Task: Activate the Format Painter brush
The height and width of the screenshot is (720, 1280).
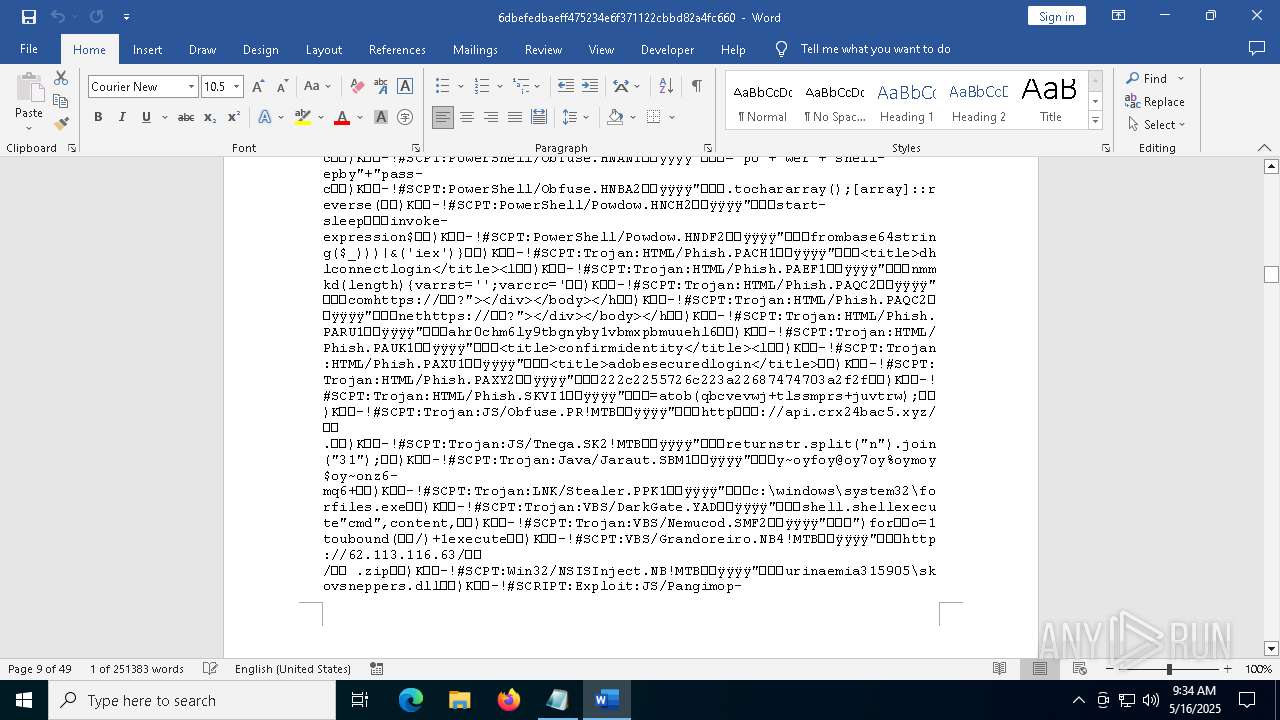Action: 61,124
